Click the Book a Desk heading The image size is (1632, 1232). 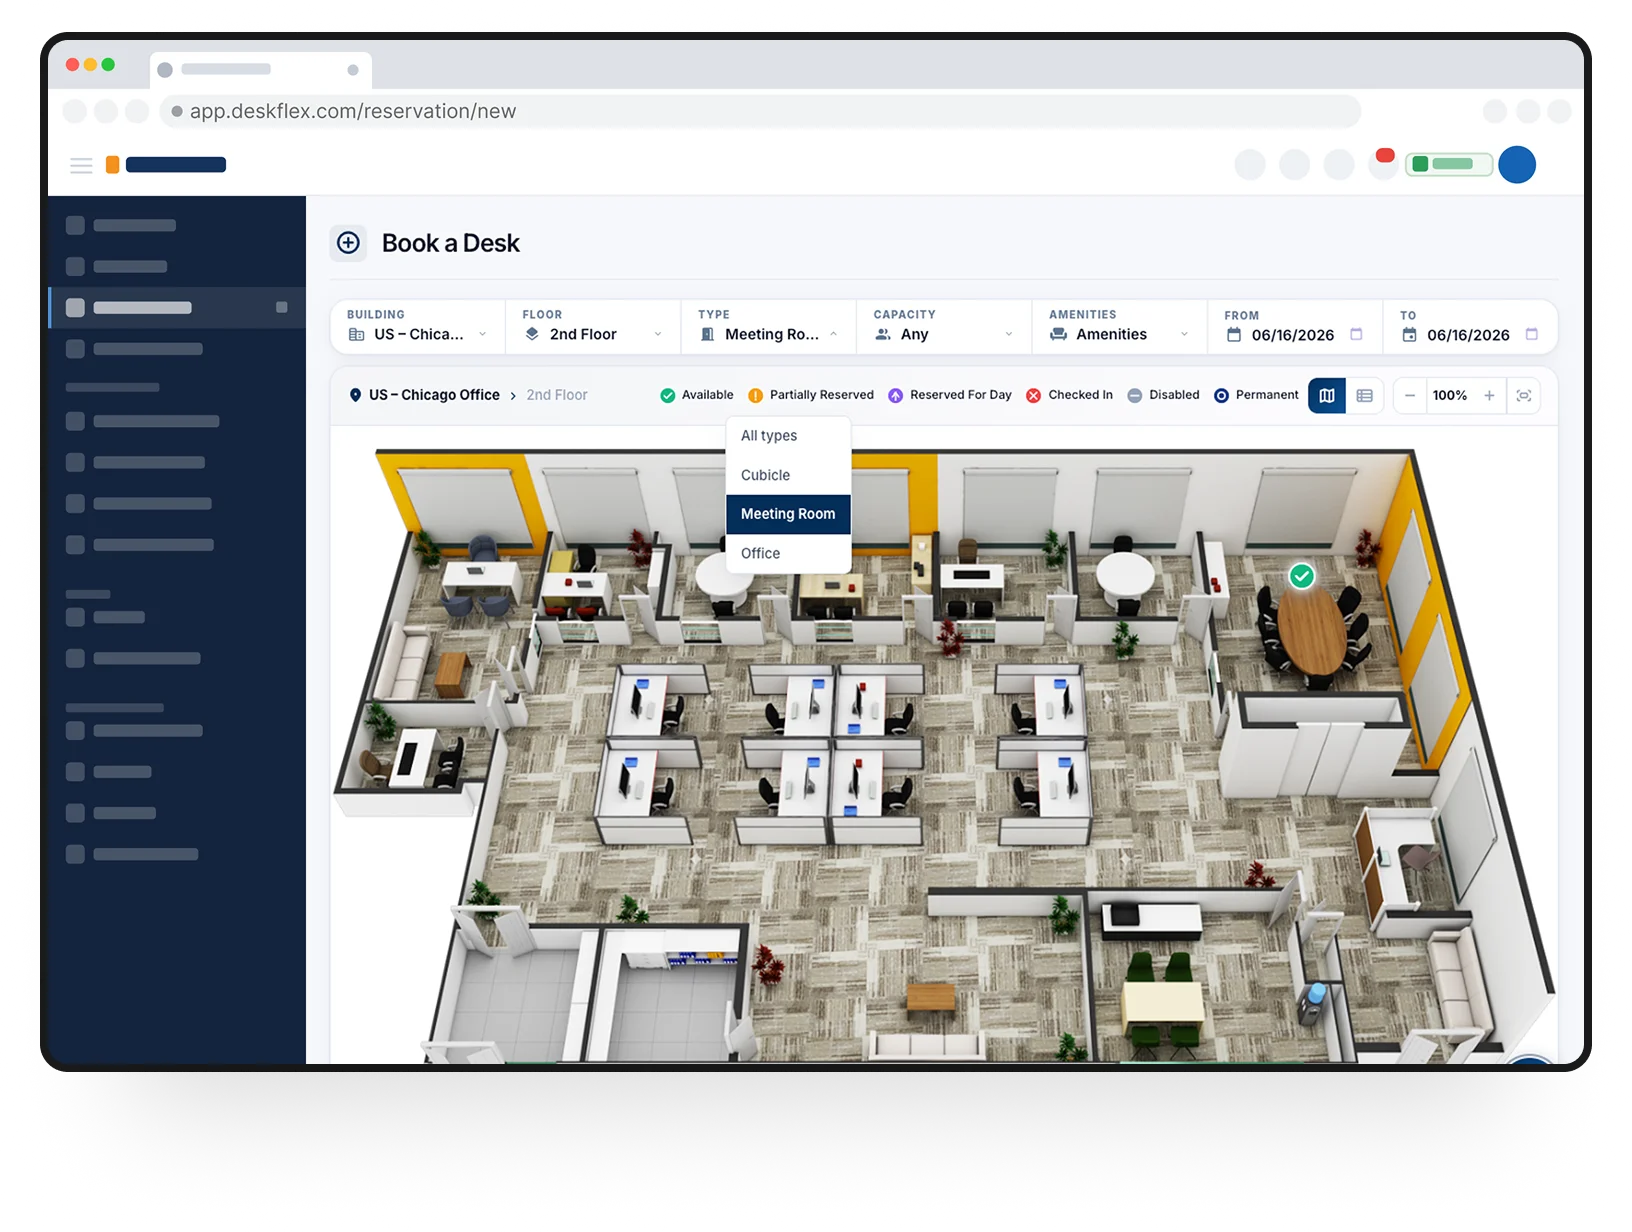(451, 243)
